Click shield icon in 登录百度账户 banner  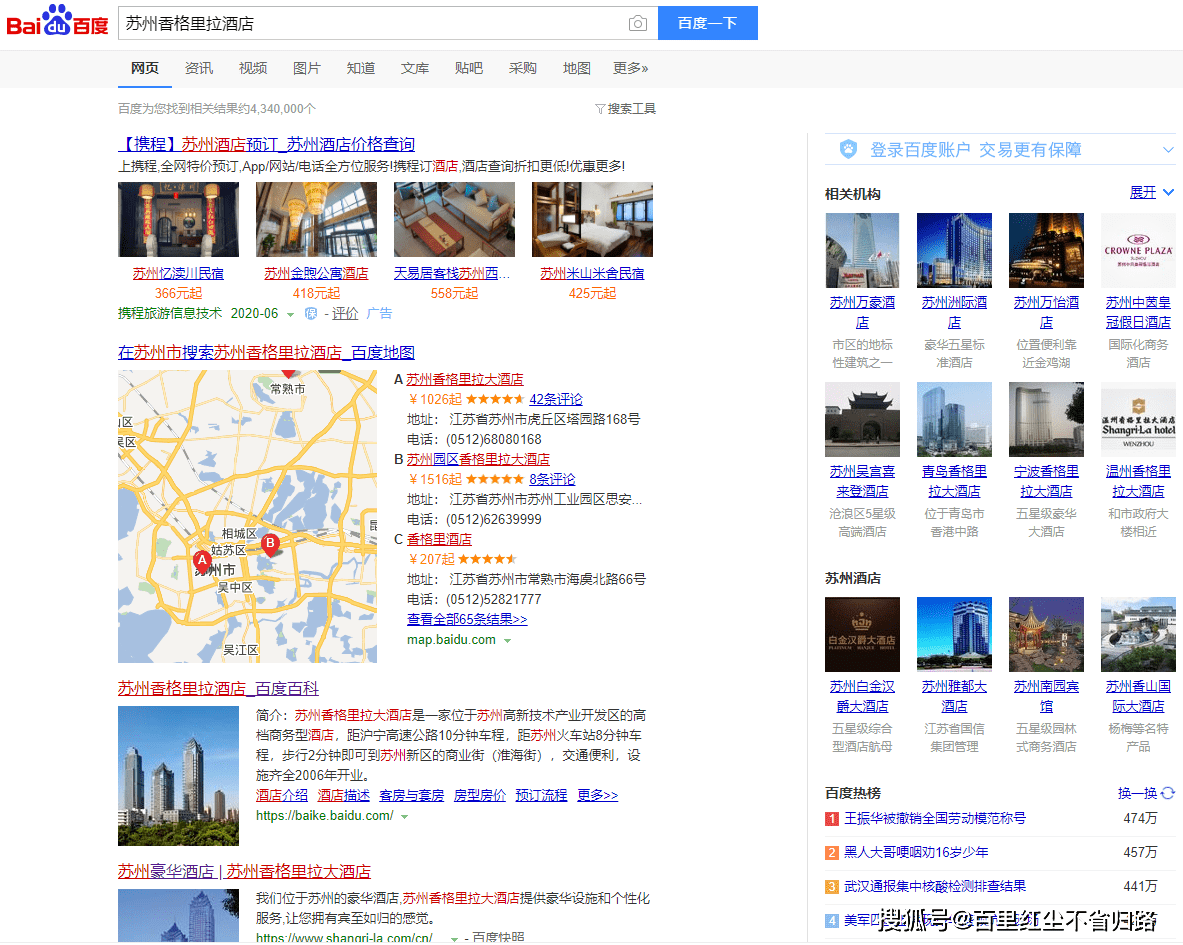(x=848, y=149)
